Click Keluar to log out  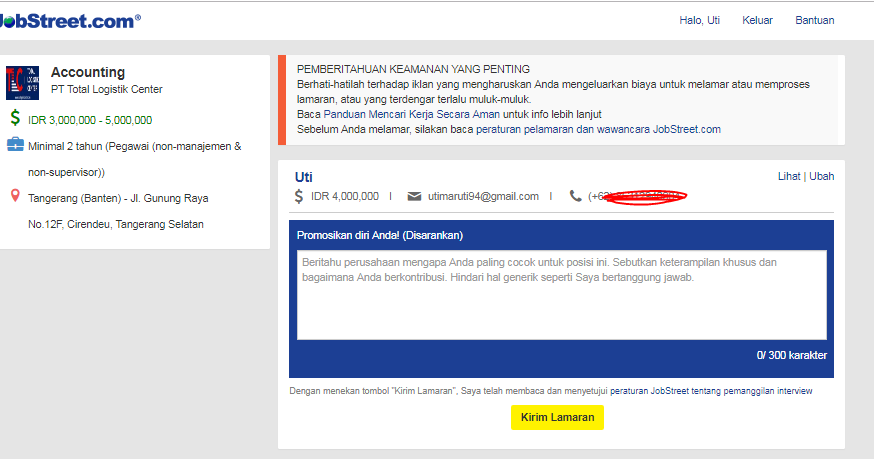point(757,21)
